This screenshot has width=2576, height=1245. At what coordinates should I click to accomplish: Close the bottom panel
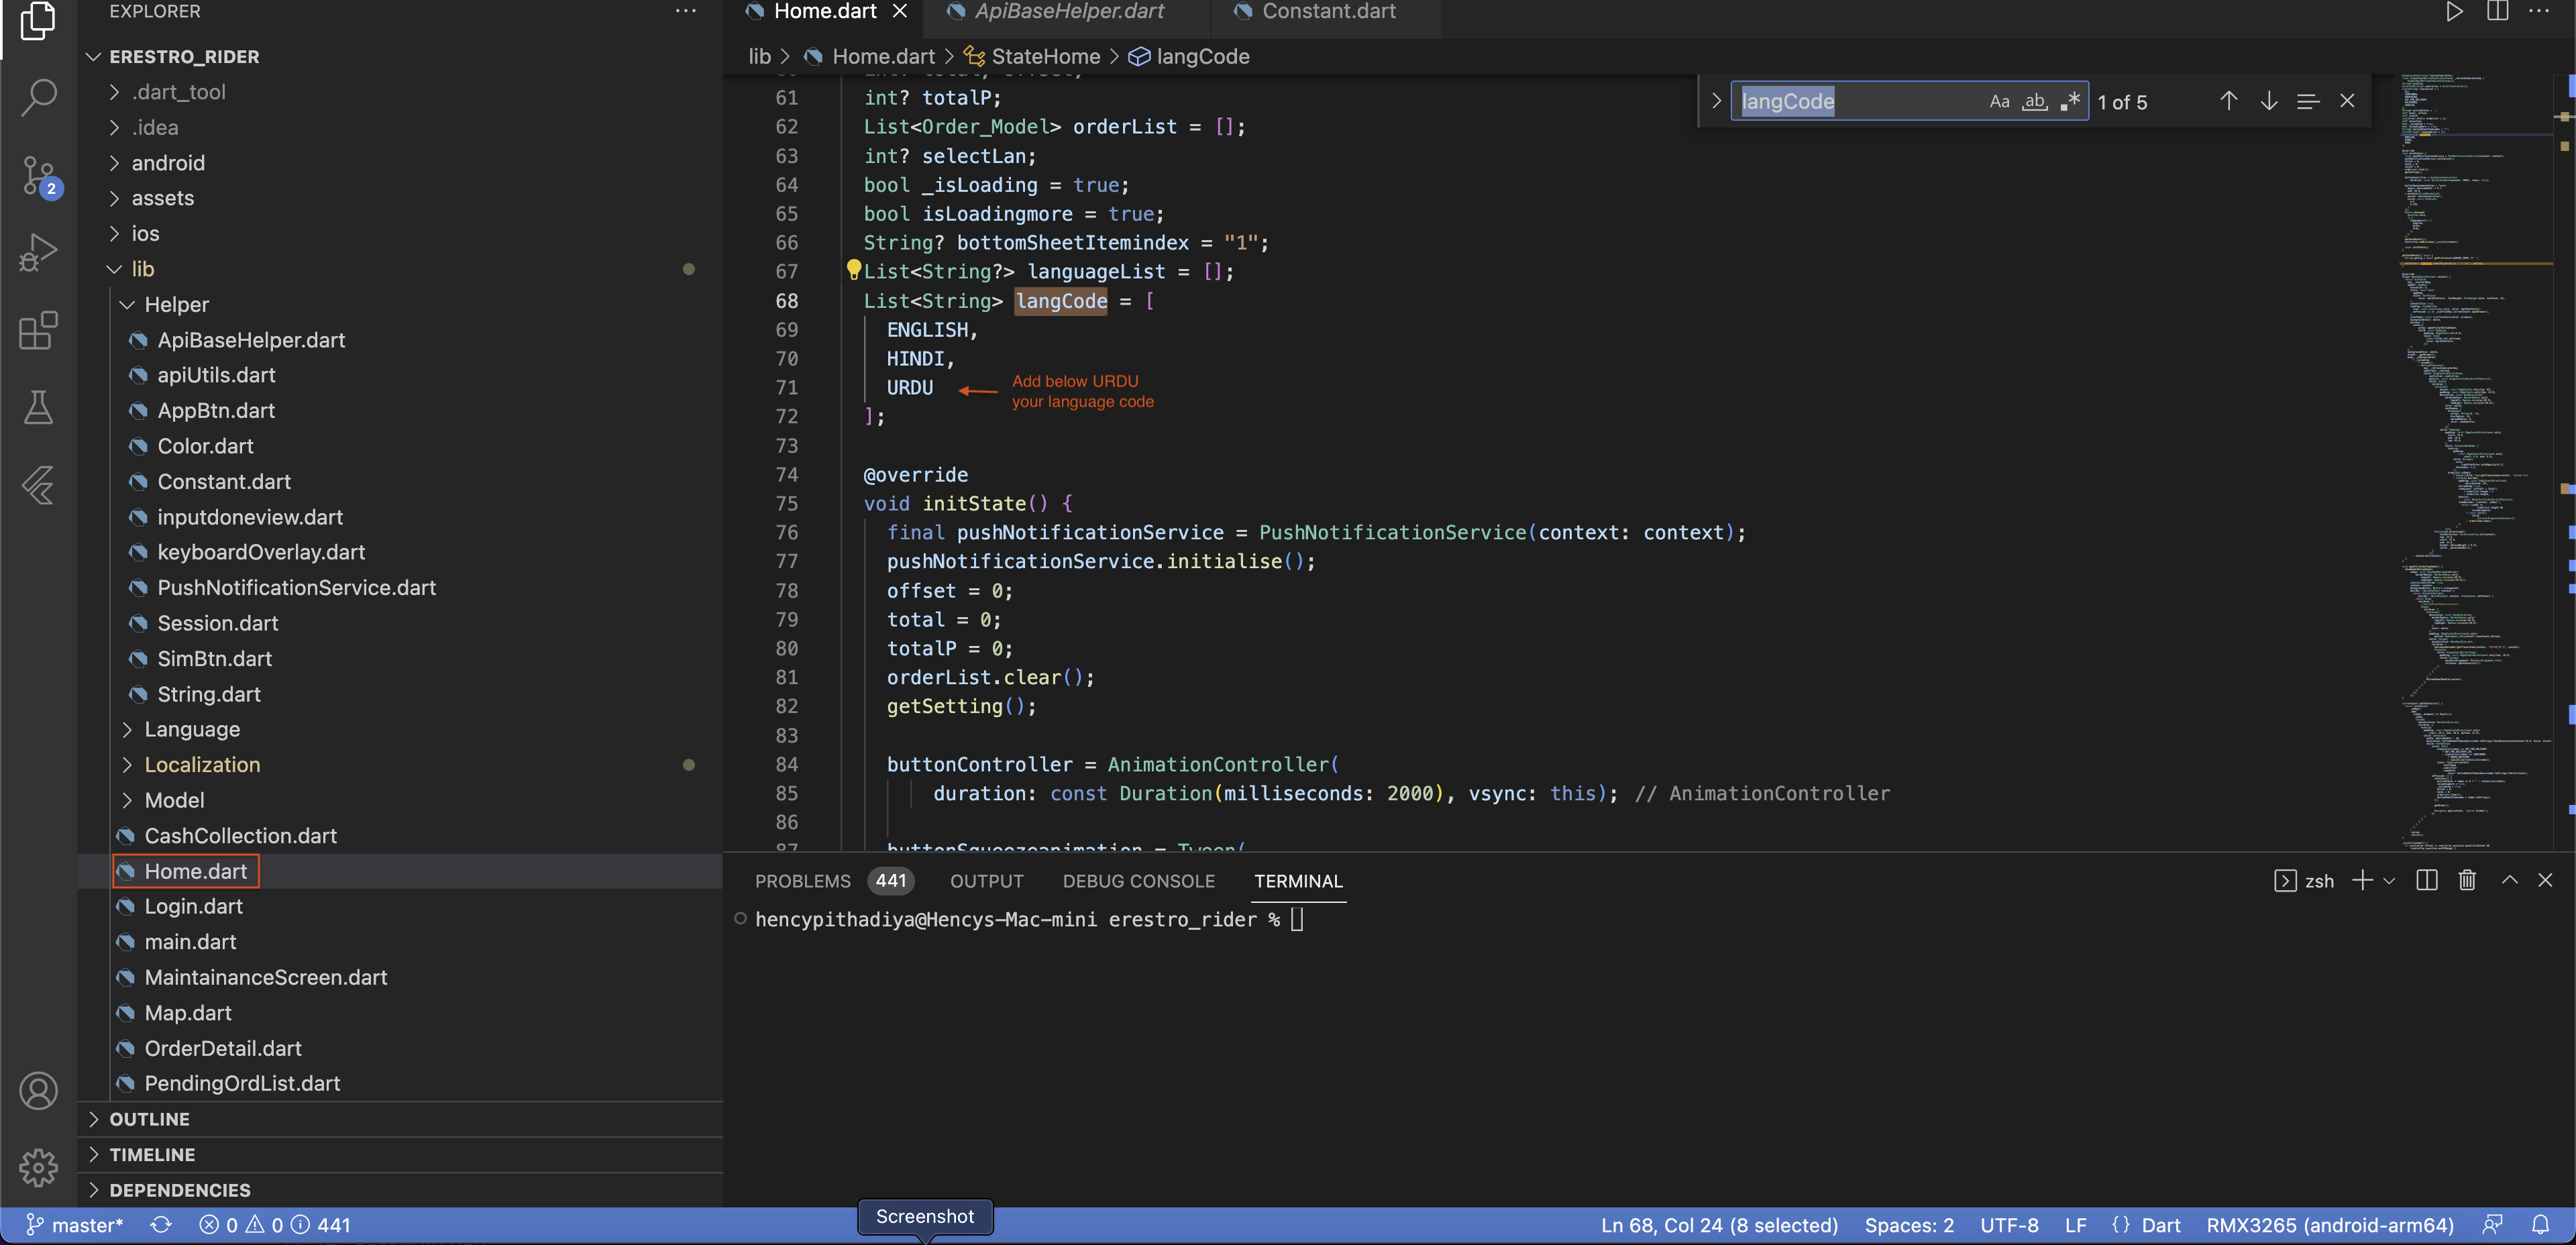tap(2545, 880)
